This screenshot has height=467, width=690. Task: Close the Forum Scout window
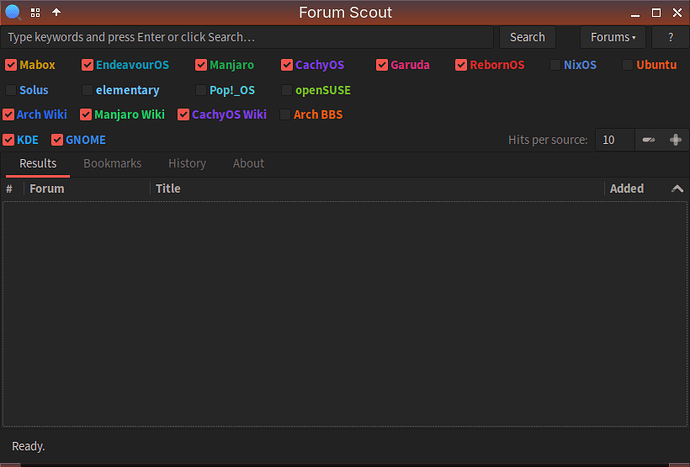[x=677, y=13]
